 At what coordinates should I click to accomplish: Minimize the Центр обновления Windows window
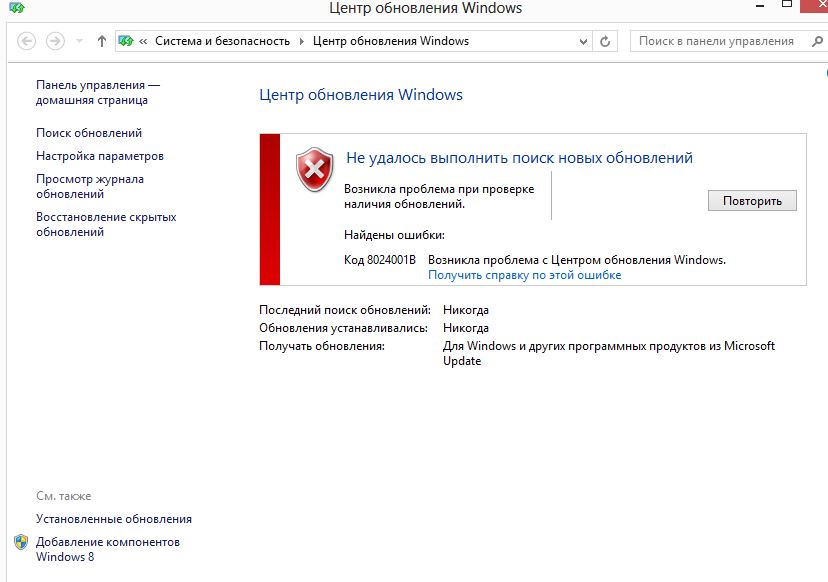coord(760,5)
